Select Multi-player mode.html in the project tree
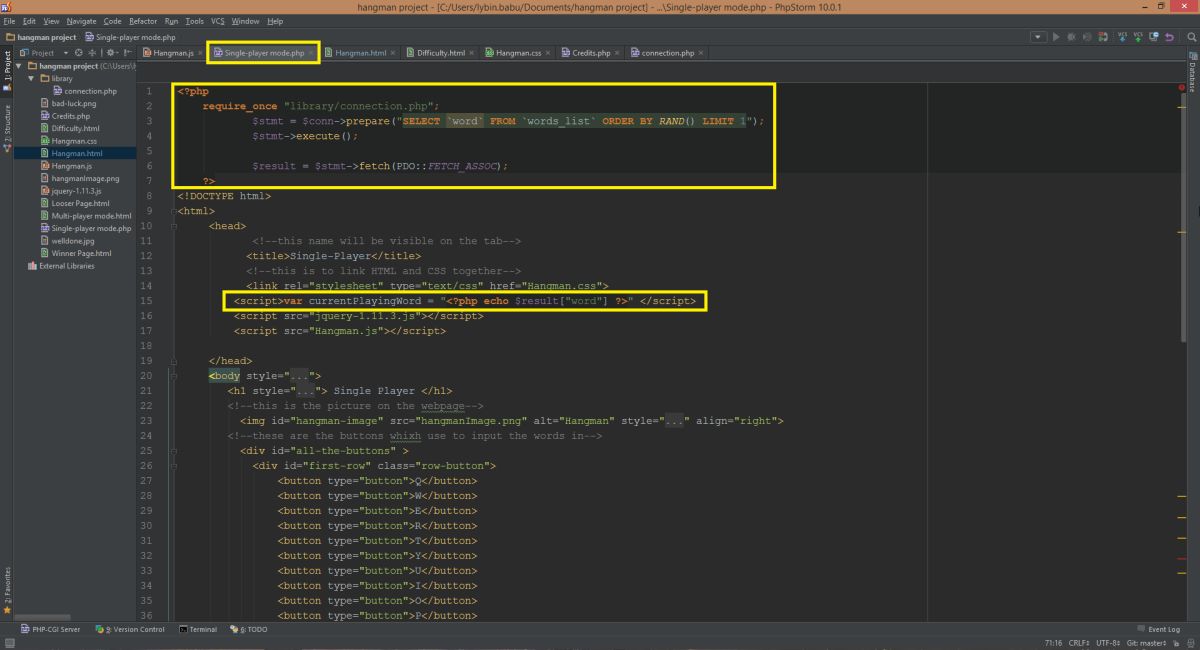The height and width of the screenshot is (650, 1200). click(85, 216)
